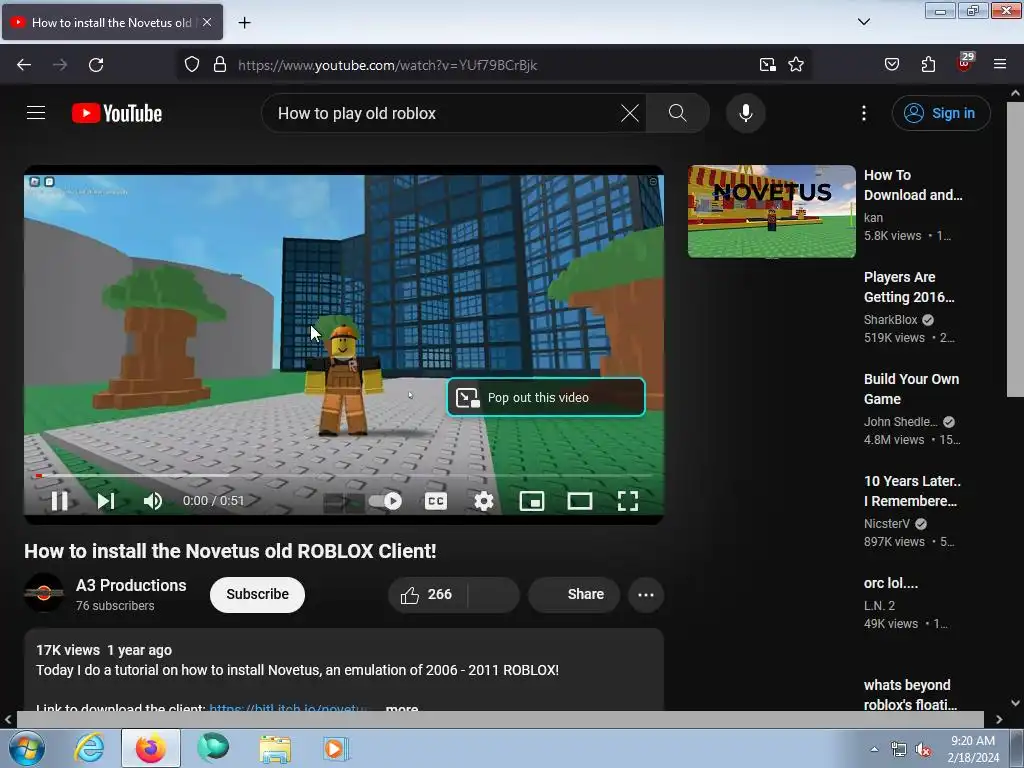Open orc lol.... suggested video
The image size is (1024, 768).
(891, 583)
